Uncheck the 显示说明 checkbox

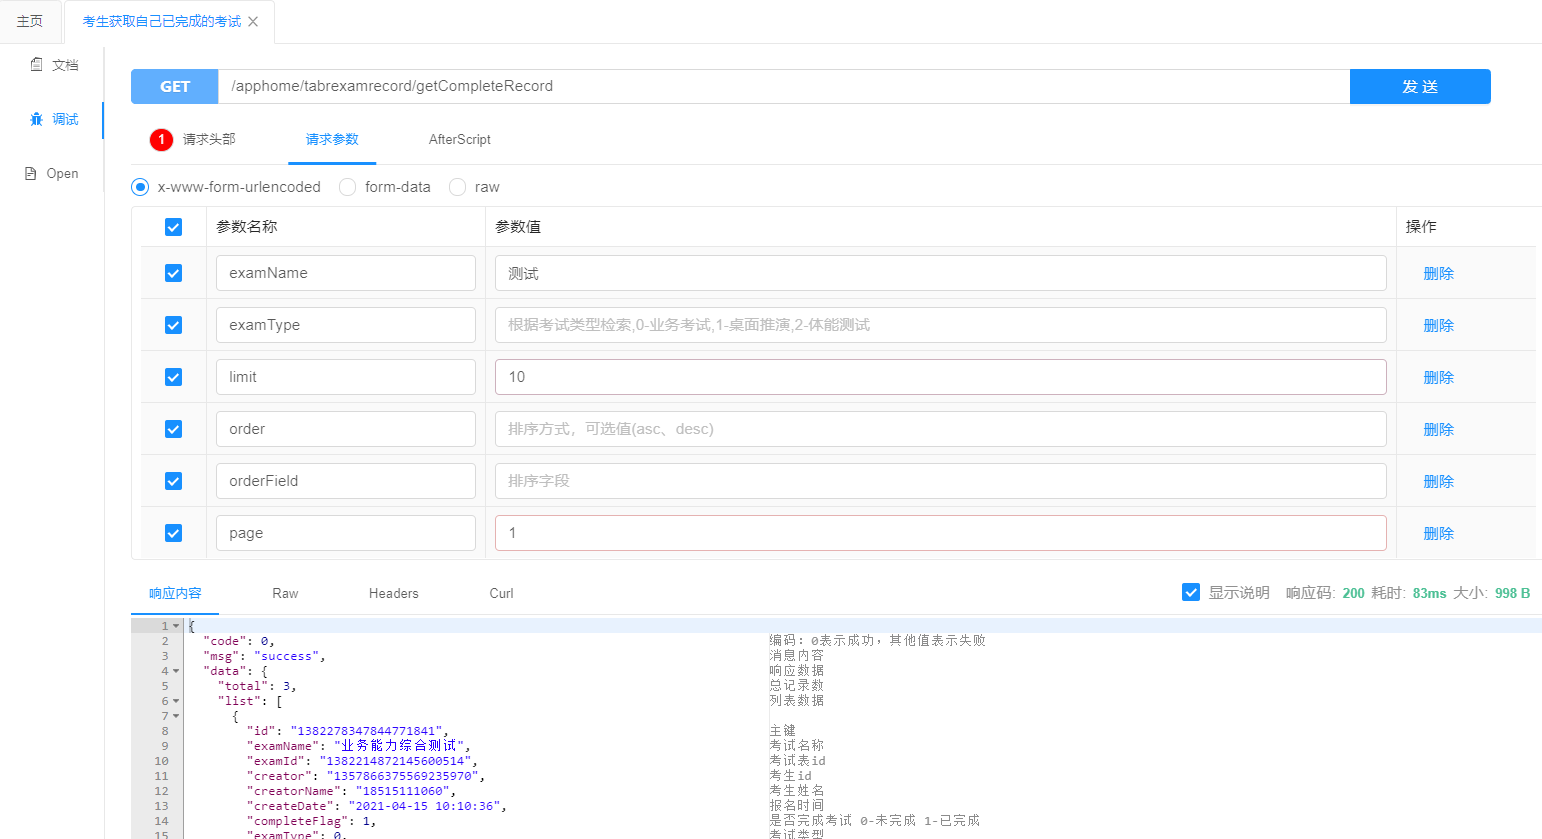pyautogui.click(x=1190, y=592)
